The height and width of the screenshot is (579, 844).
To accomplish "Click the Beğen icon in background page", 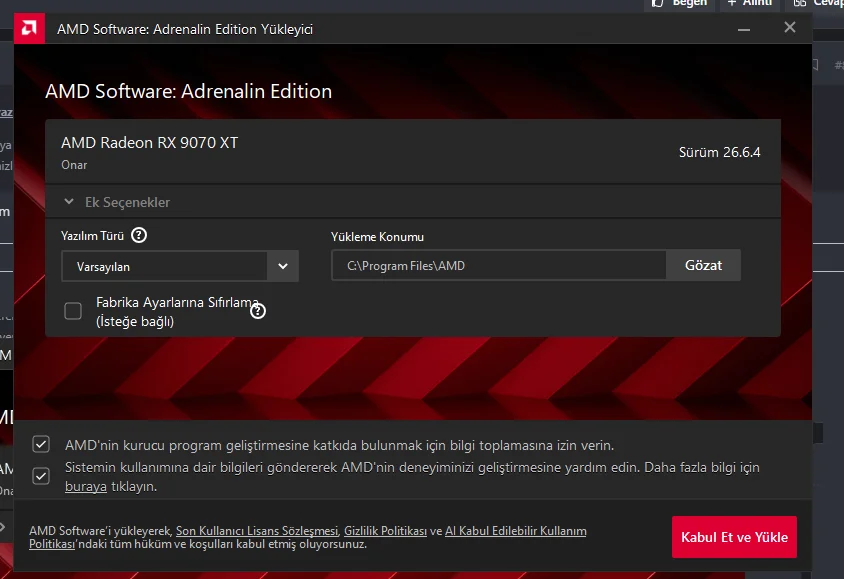I will pyautogui.click(x=658, y=3).
